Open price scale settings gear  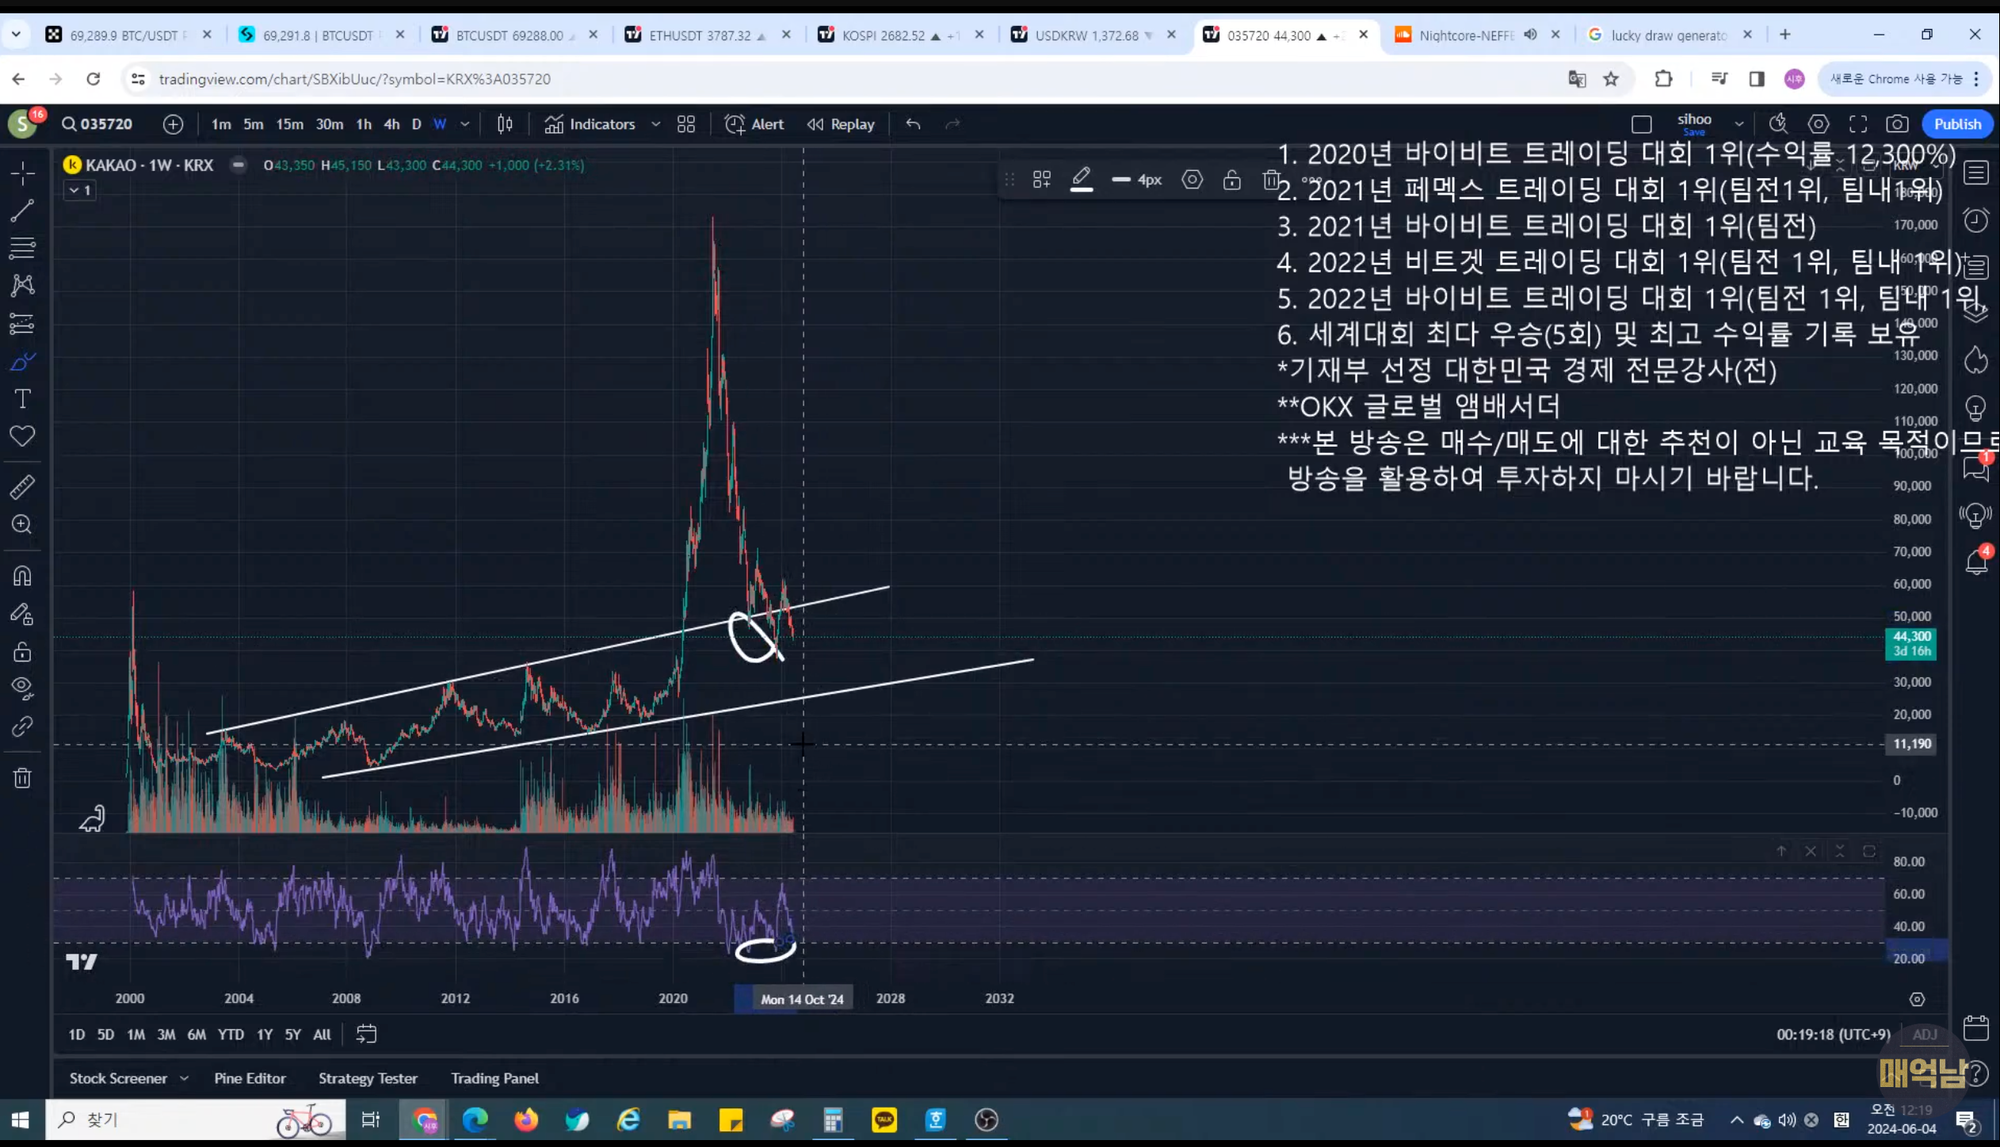point(1917,999)
